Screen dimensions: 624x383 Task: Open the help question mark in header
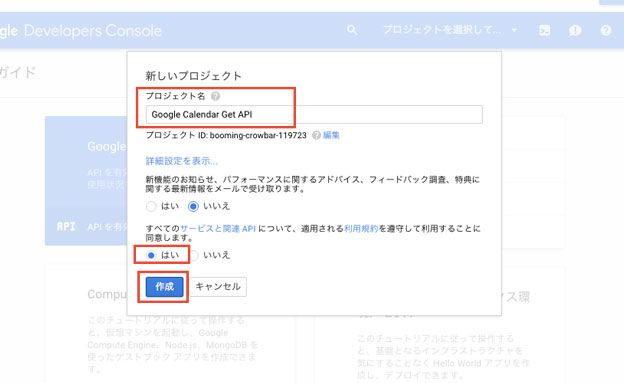point(606,30)
